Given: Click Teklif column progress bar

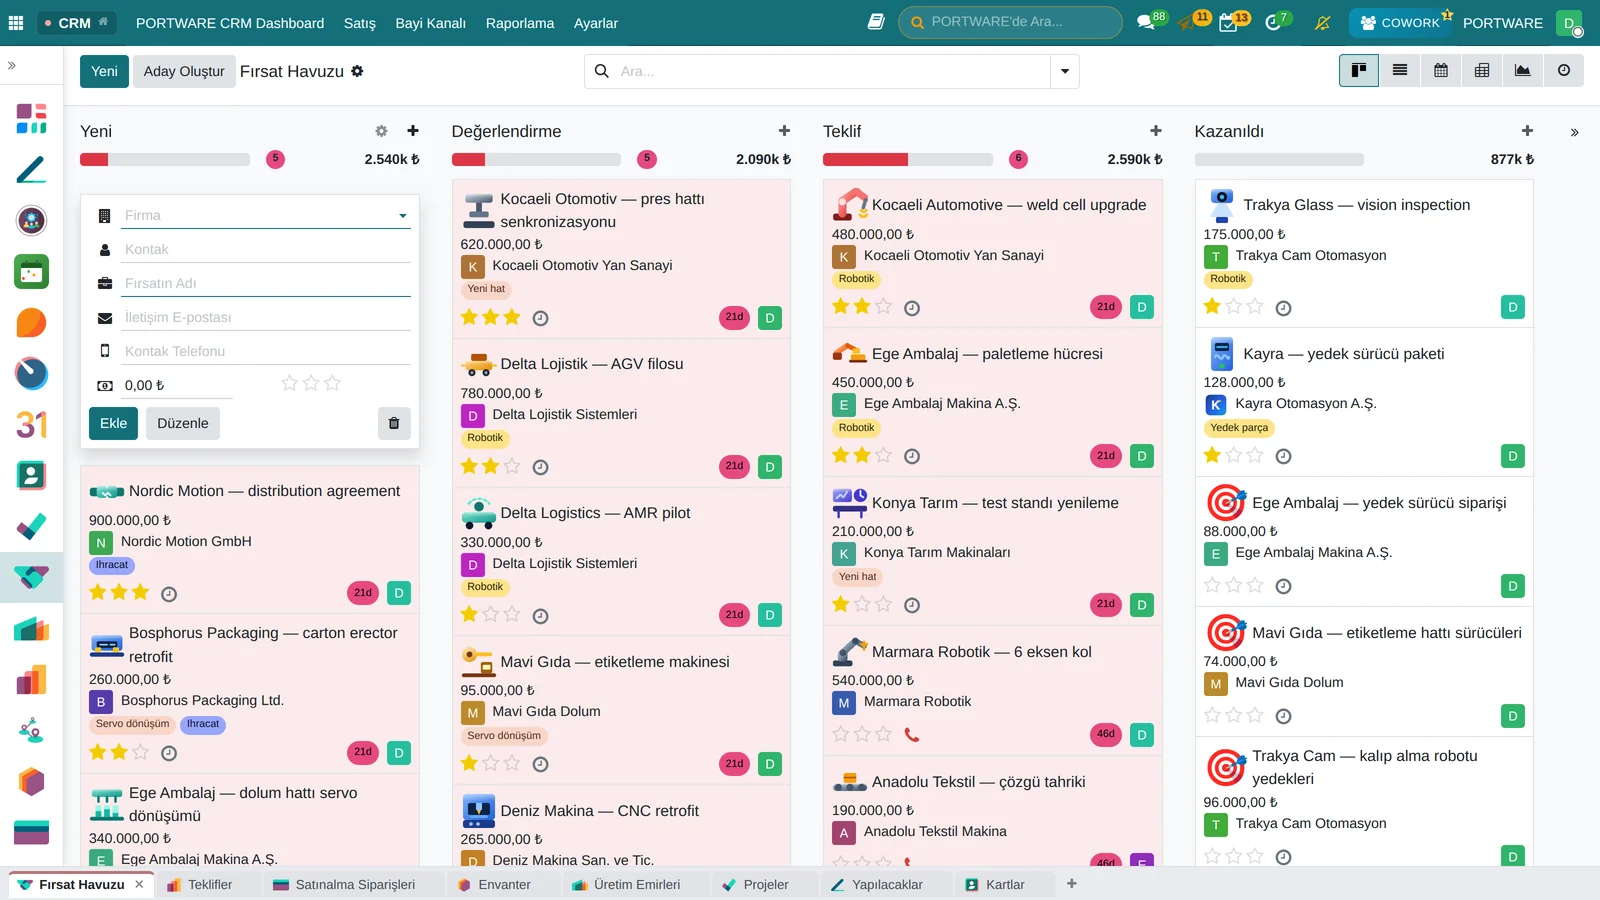Looking at the screenshot, I should [x=907, y=159].
